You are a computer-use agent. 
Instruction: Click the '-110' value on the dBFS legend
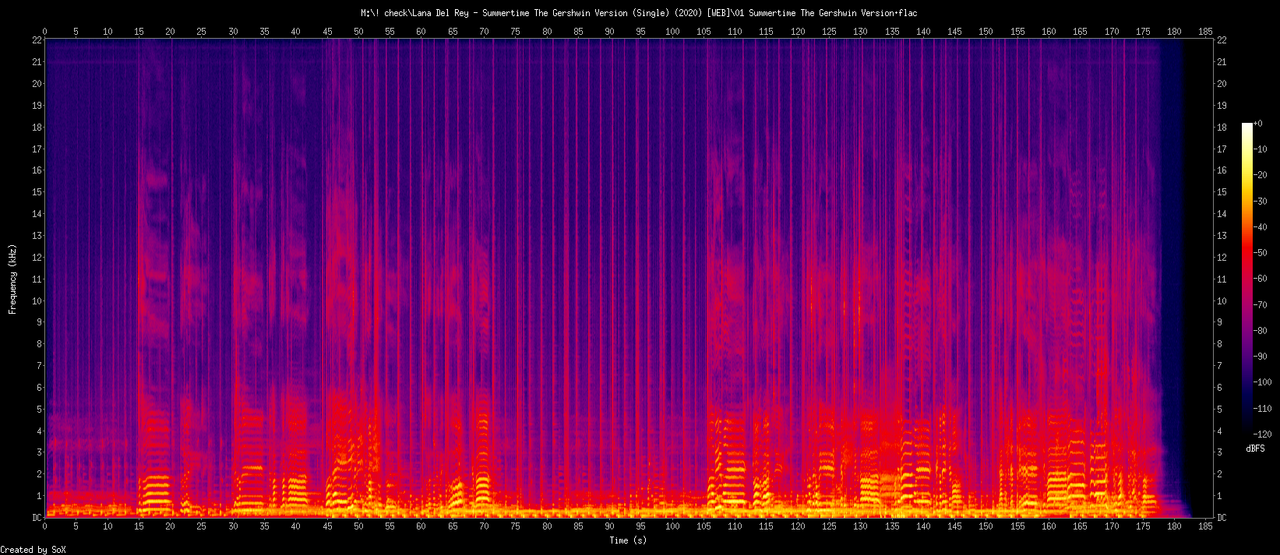1265,409
